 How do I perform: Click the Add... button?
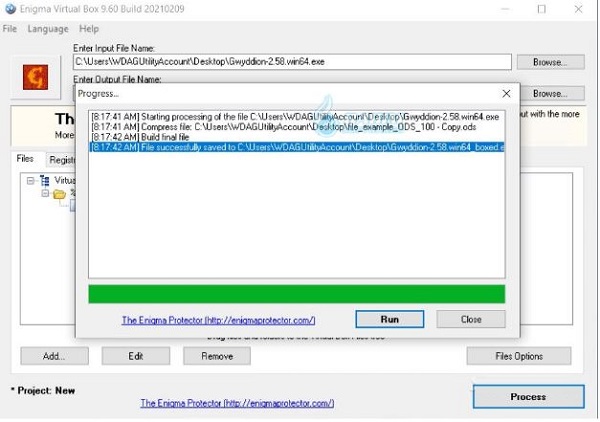coord(54,356)
